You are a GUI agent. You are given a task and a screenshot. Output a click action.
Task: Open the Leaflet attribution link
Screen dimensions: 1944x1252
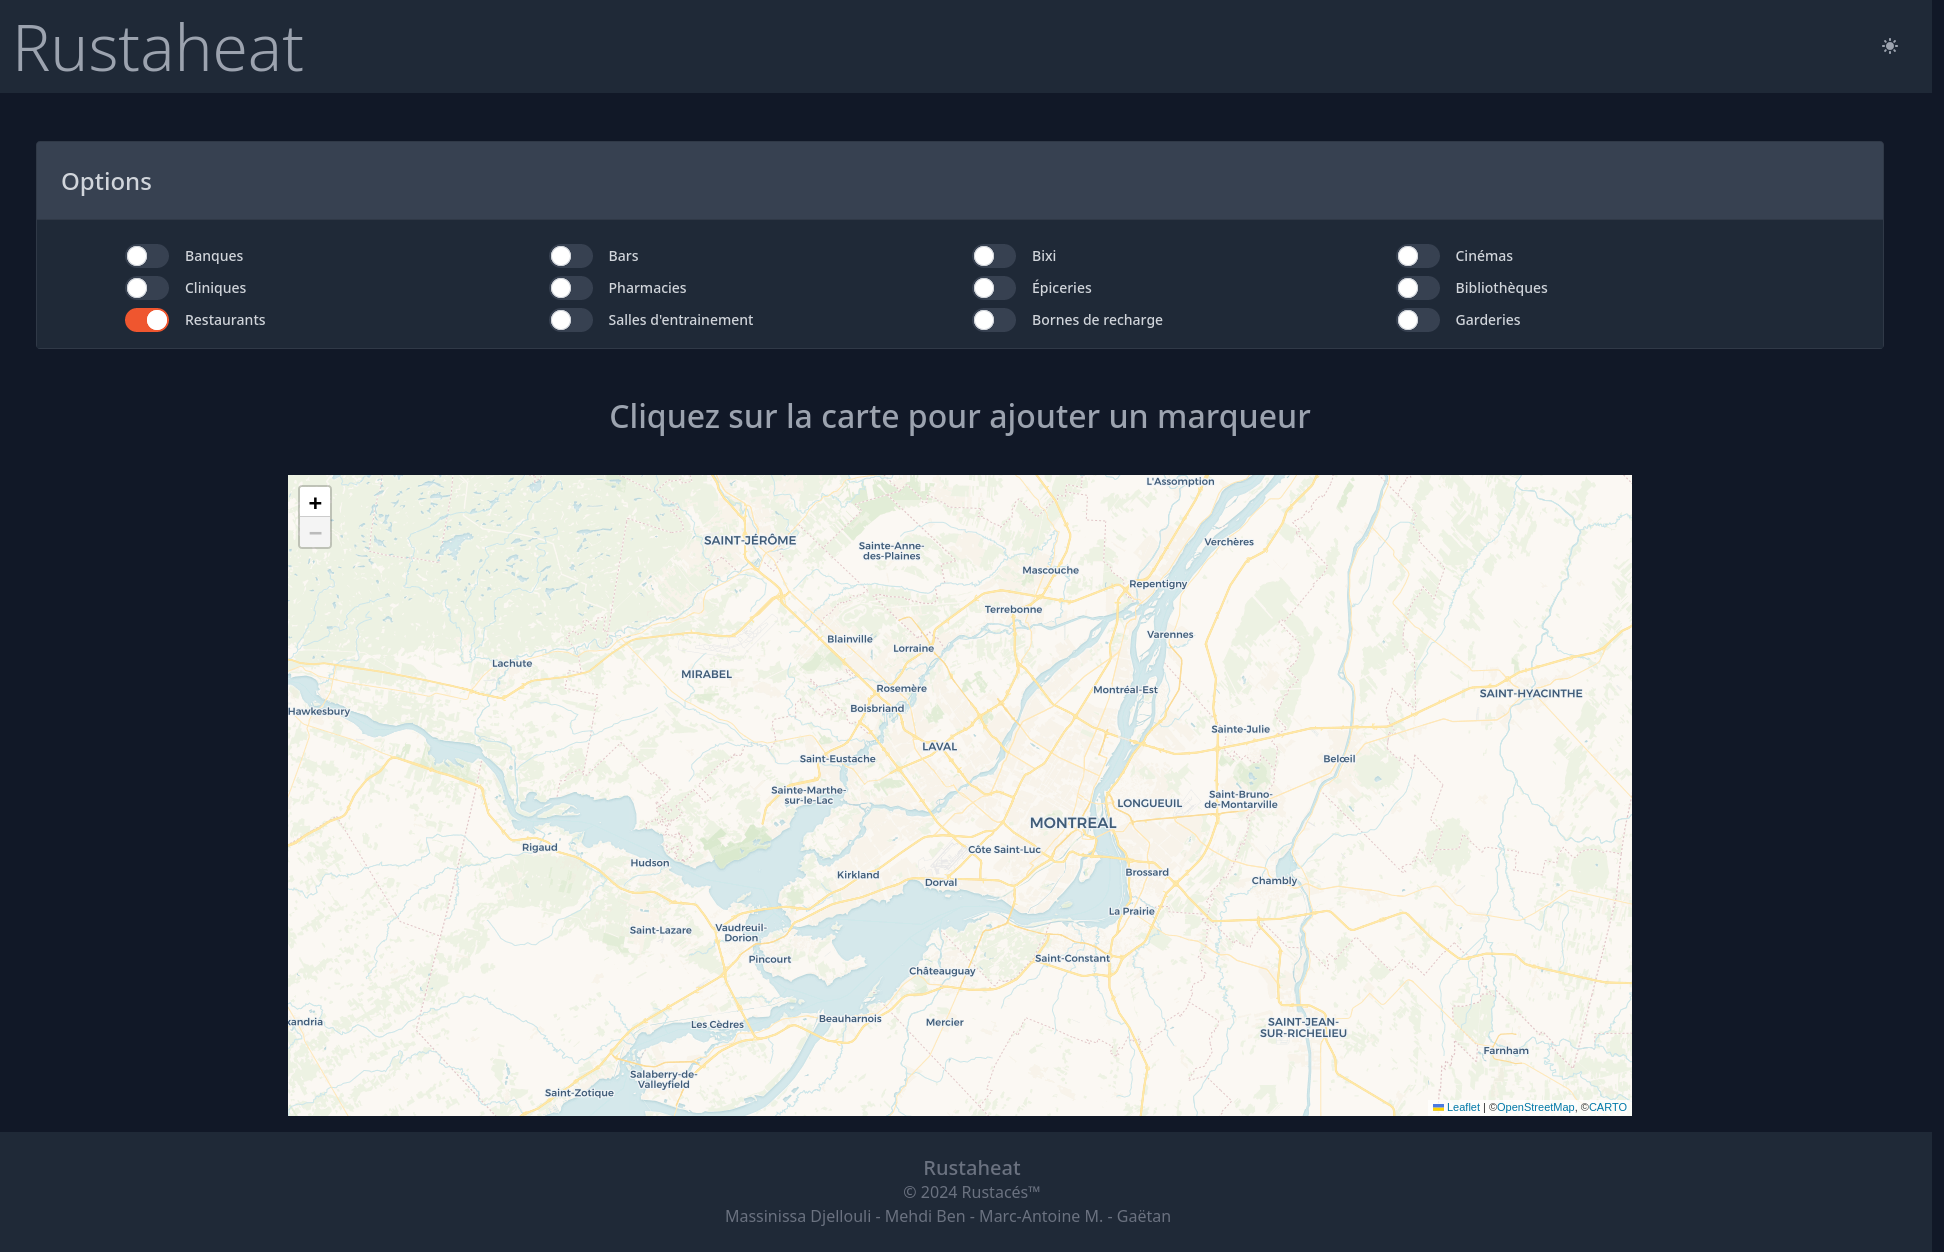(x=1462, y=1107)
